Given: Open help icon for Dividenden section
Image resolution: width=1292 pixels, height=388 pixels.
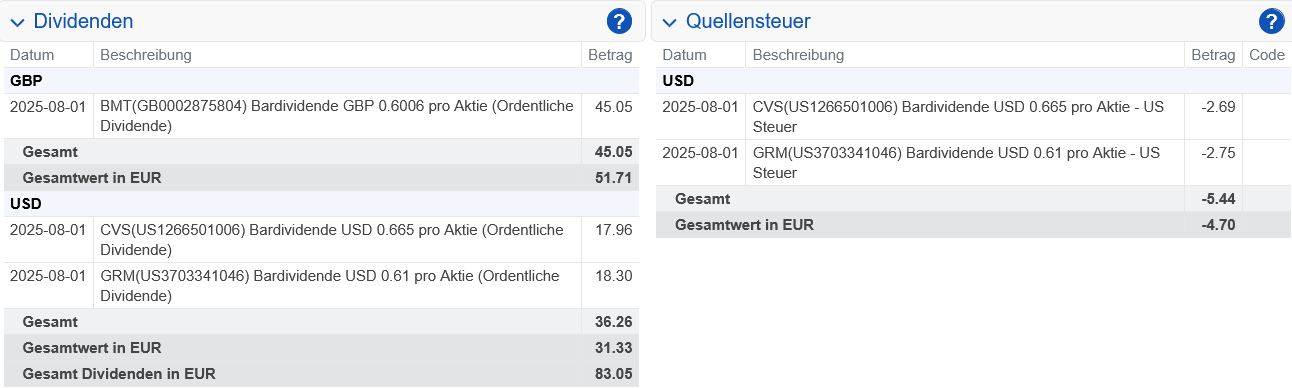Looking at the screenshot, I should pyautogui.click(x=619, y=21).
